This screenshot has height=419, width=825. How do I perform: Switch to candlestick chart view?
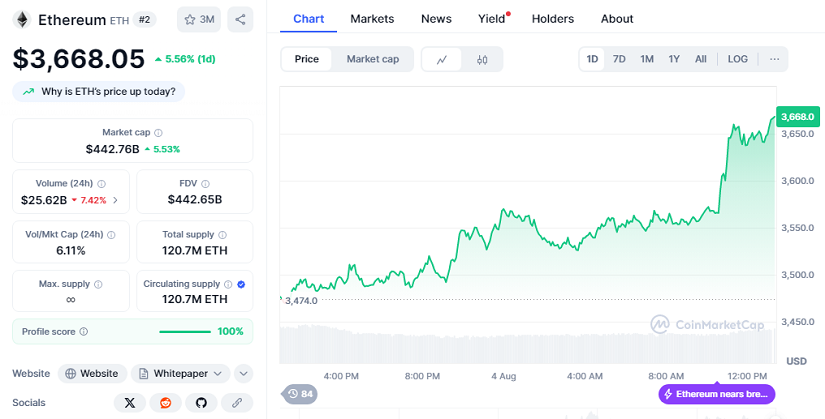point(482,59)
